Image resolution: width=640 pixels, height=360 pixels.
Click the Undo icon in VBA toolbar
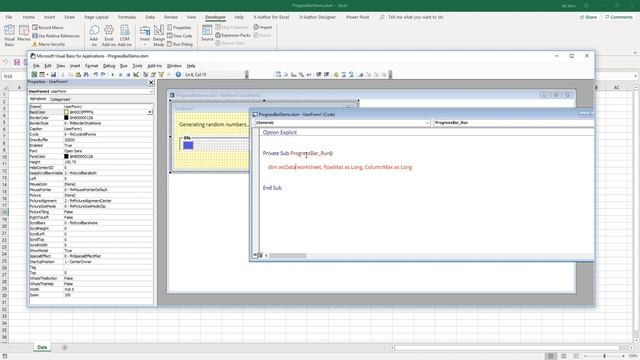click(x=96, y=75)
